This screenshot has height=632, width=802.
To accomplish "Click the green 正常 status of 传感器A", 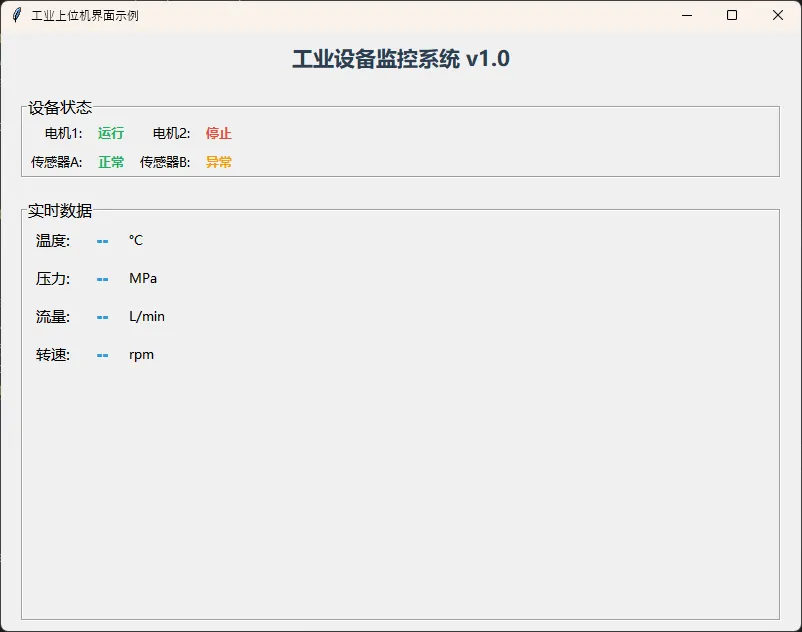I will 111,162.
